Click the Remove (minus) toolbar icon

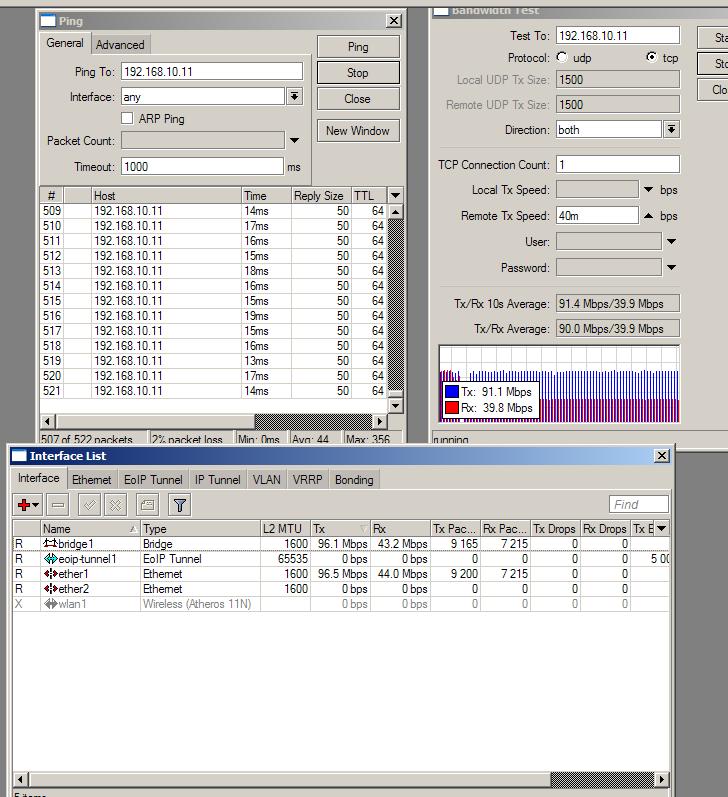click(58, 505)
